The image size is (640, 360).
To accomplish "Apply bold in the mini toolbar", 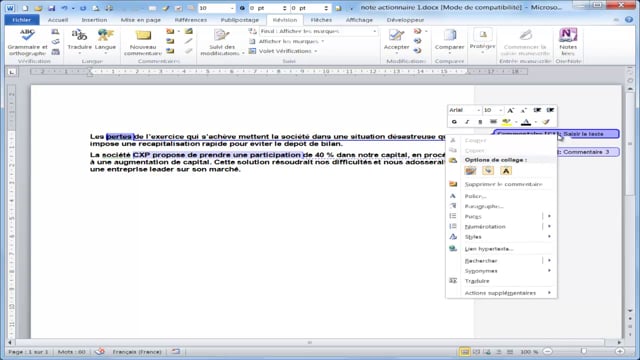I will tap(454, 122).
